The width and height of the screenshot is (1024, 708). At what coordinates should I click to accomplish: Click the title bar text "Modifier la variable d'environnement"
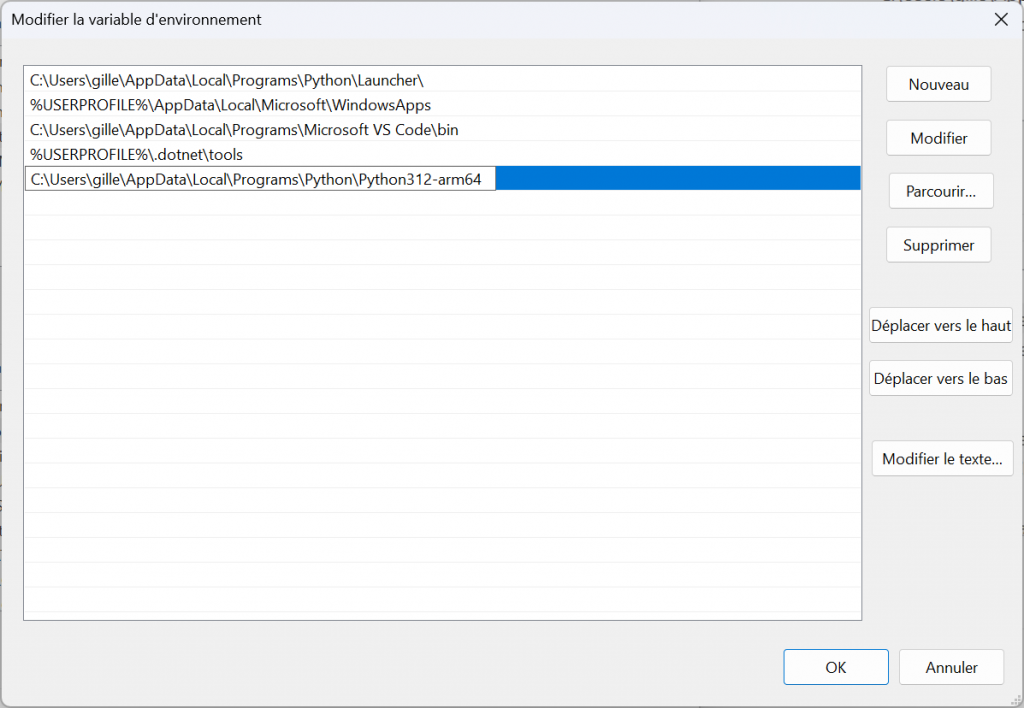click(136, 19)
